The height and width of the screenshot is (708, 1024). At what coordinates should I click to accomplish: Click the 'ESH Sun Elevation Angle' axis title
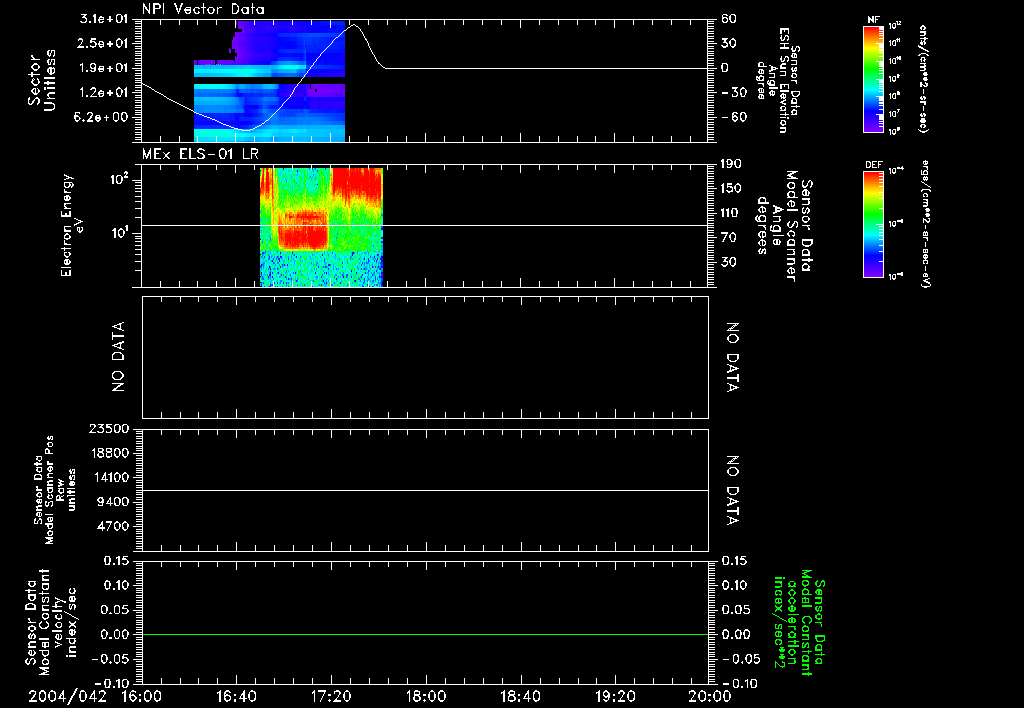tap(777, 80)
